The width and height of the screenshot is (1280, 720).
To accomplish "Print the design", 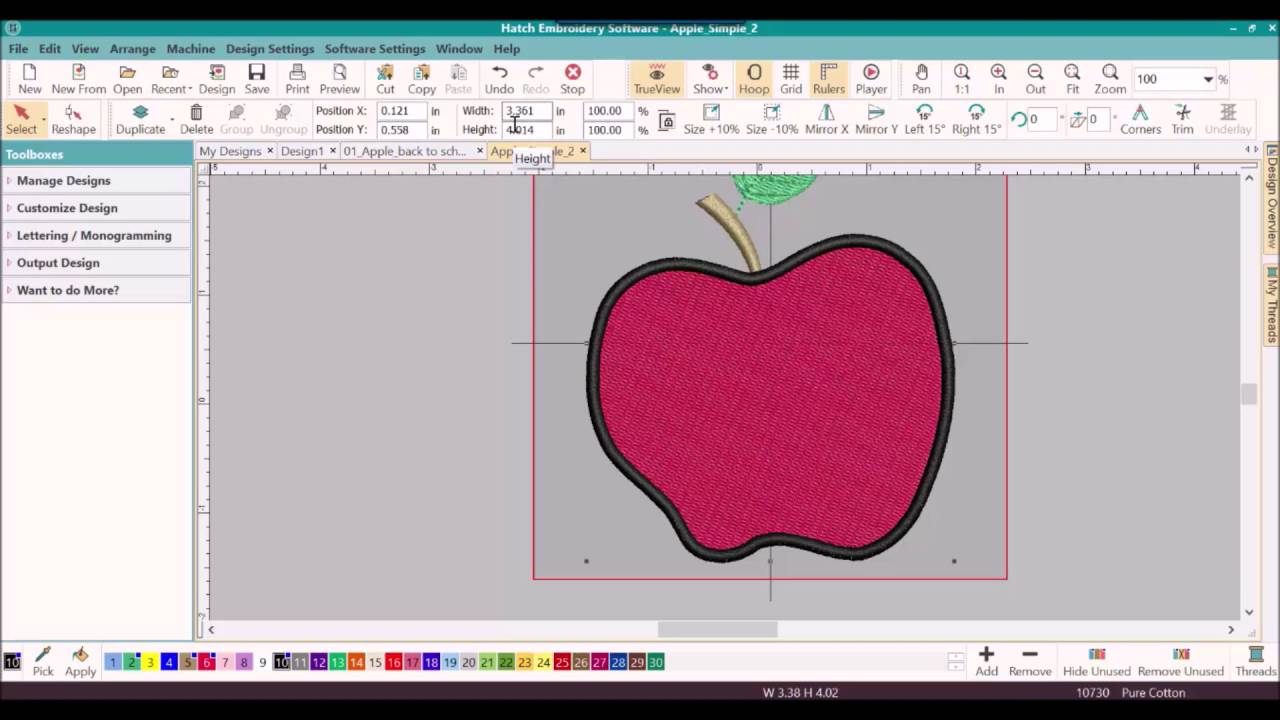I will 297,79.
